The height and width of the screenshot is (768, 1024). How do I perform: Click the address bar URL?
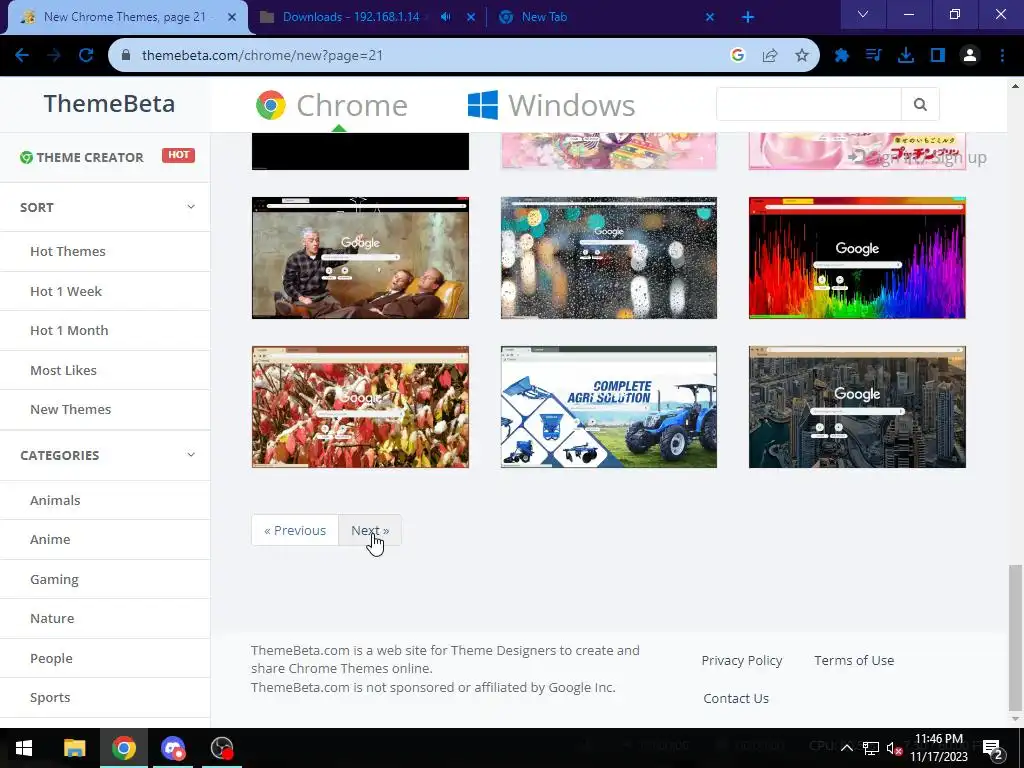[x=262, y=56]
